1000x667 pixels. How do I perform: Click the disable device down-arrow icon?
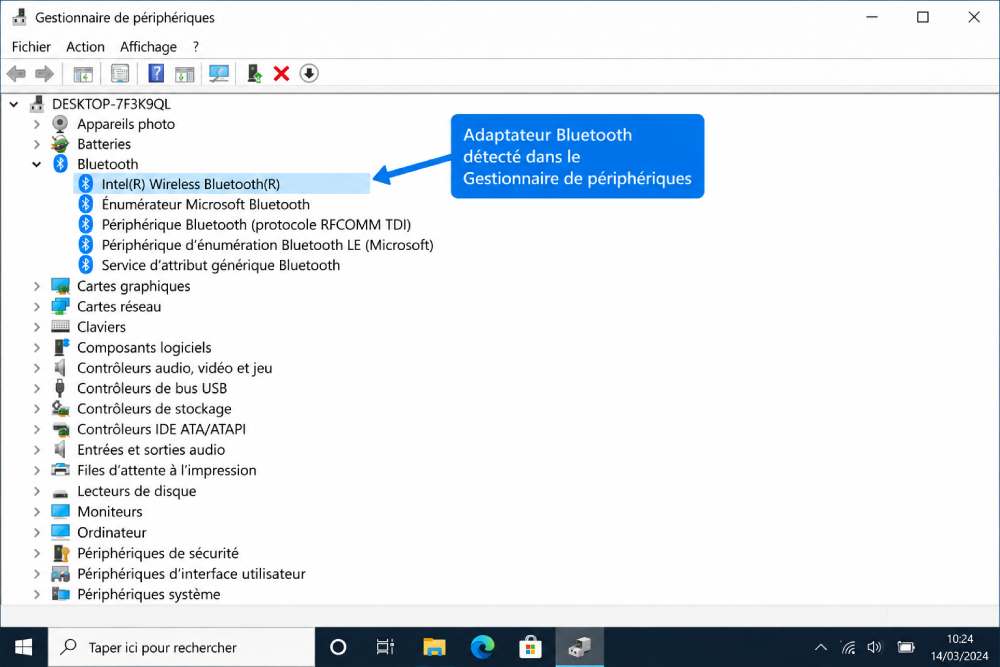[x=309, y=73]
